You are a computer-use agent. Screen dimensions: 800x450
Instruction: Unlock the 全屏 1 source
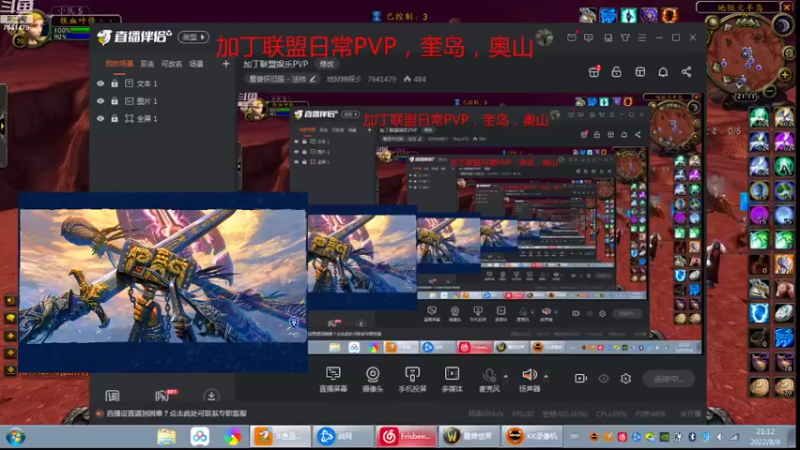[114, 118]
